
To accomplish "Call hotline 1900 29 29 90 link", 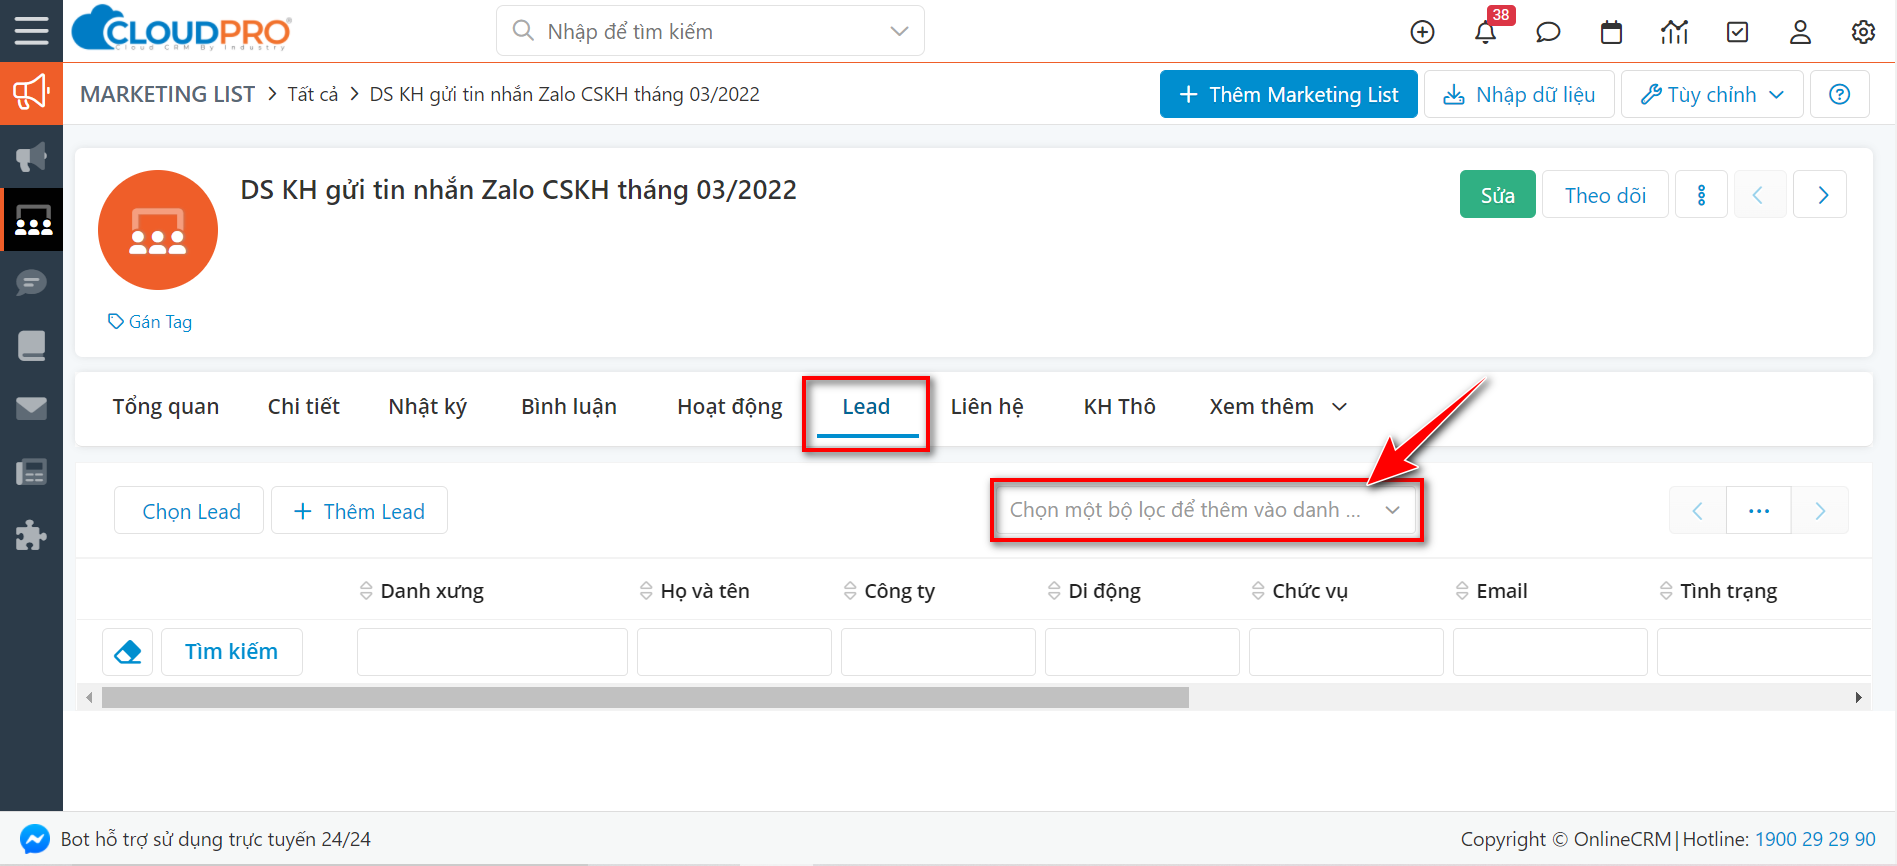I will point(1815,839).
